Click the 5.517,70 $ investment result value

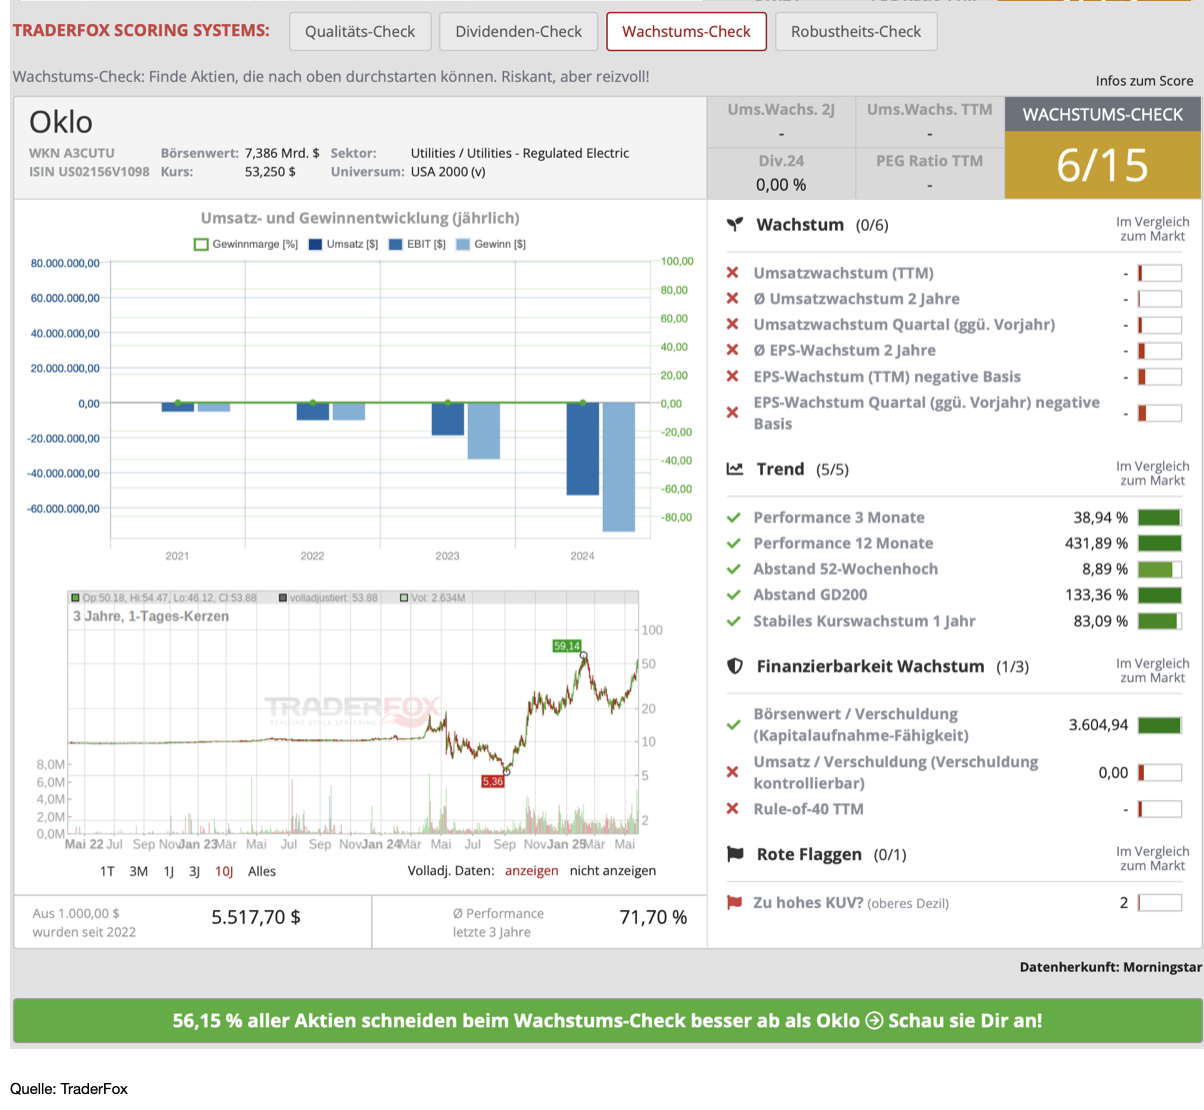click(256, 918)
